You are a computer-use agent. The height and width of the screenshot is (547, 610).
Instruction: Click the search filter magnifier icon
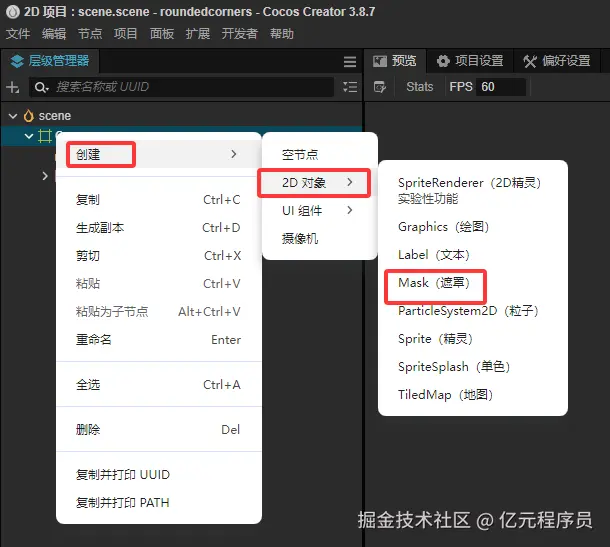[x=41, y=87]
